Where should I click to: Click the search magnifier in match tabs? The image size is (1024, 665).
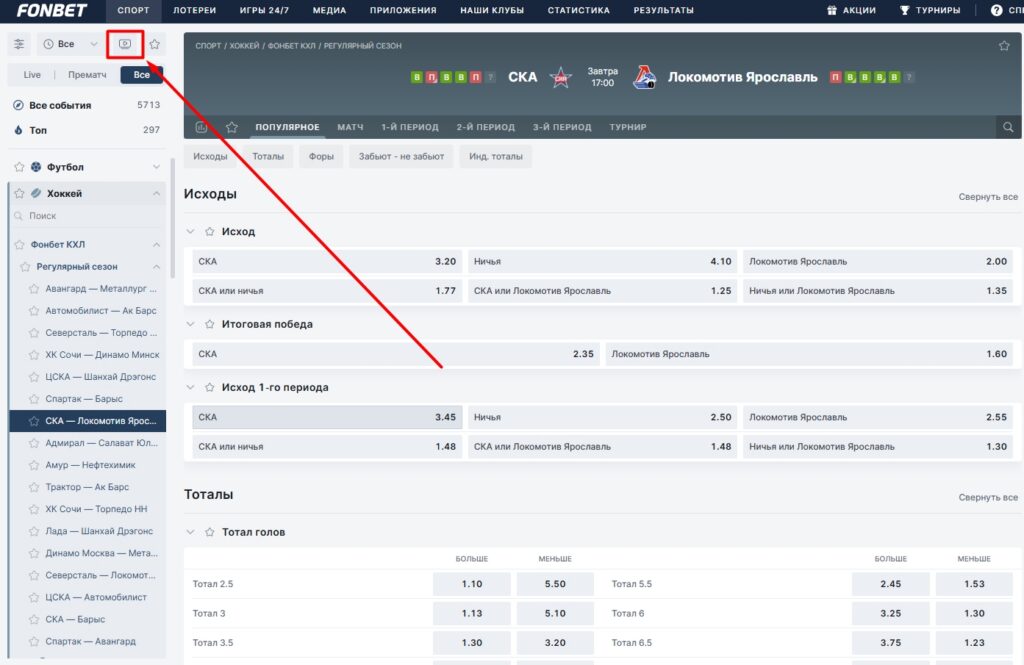click(x=1008, y=127)
